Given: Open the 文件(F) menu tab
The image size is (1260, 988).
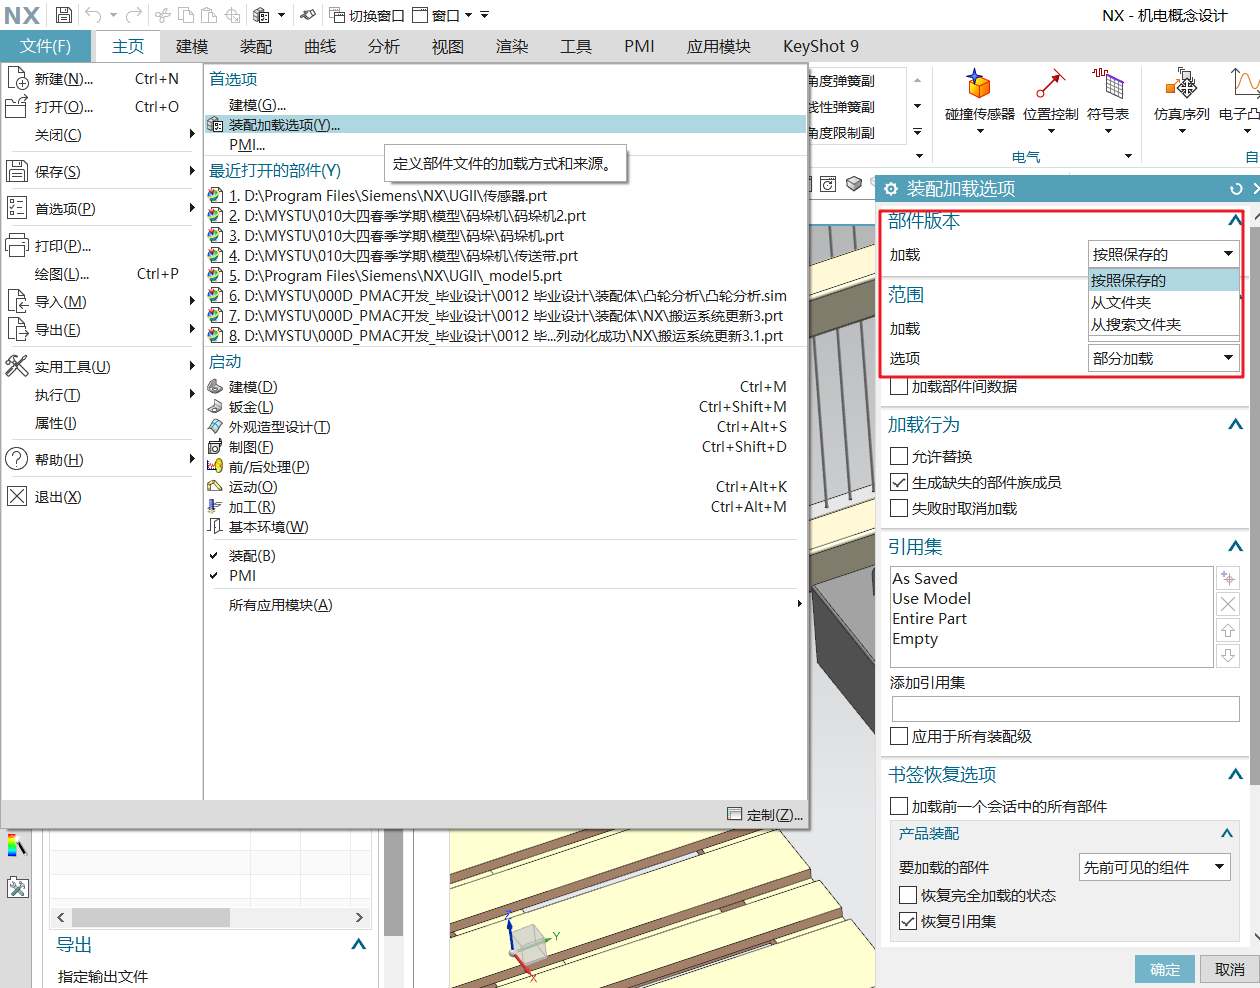Looking at the screenshot, I should [x=46, y=46].
